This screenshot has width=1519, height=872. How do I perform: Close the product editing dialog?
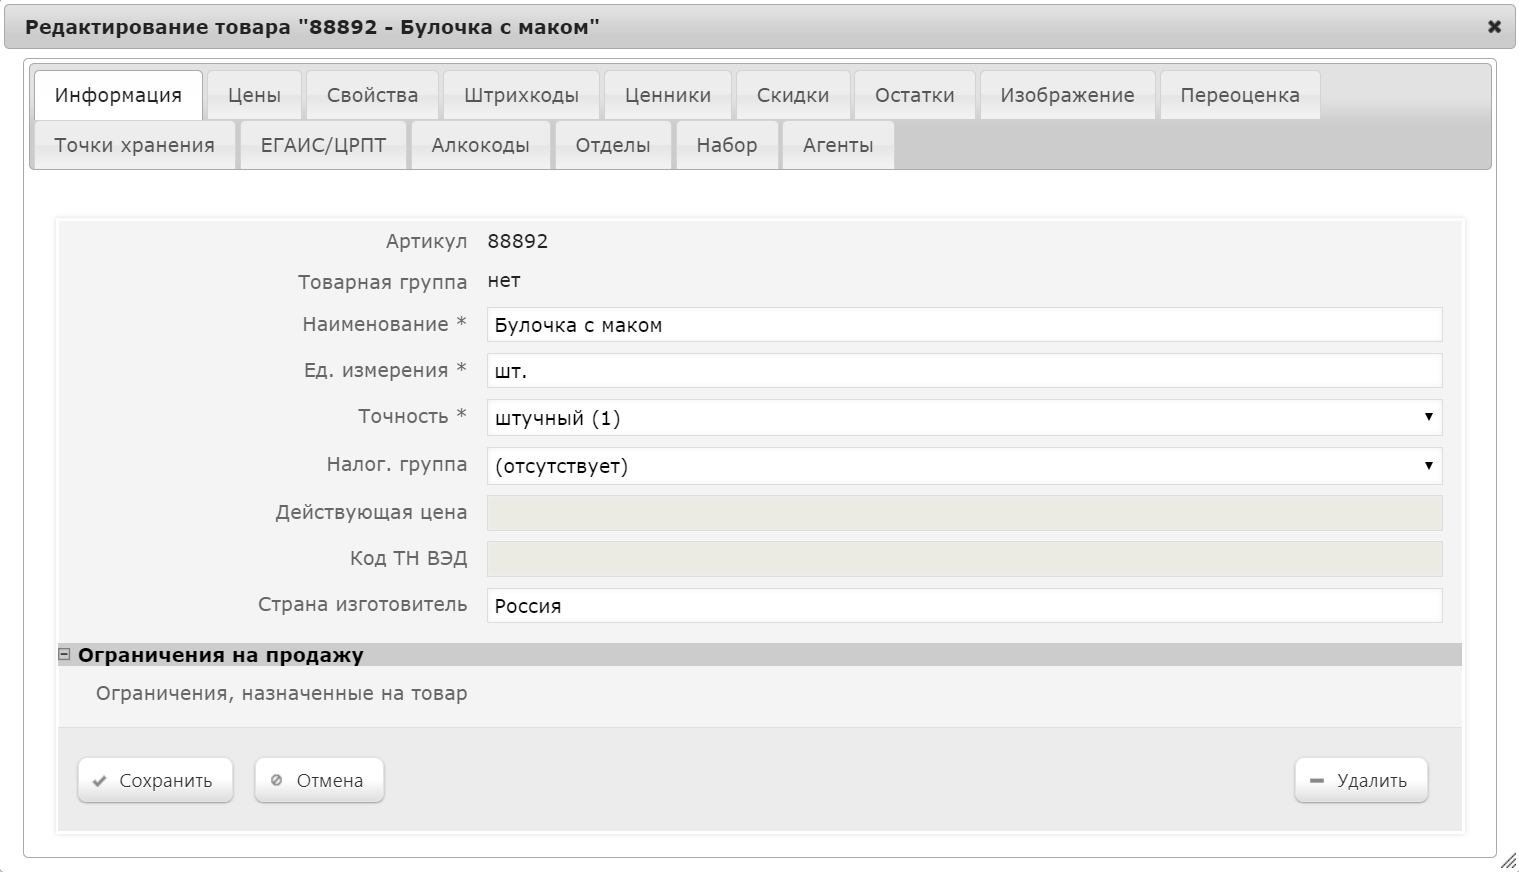1494,27
